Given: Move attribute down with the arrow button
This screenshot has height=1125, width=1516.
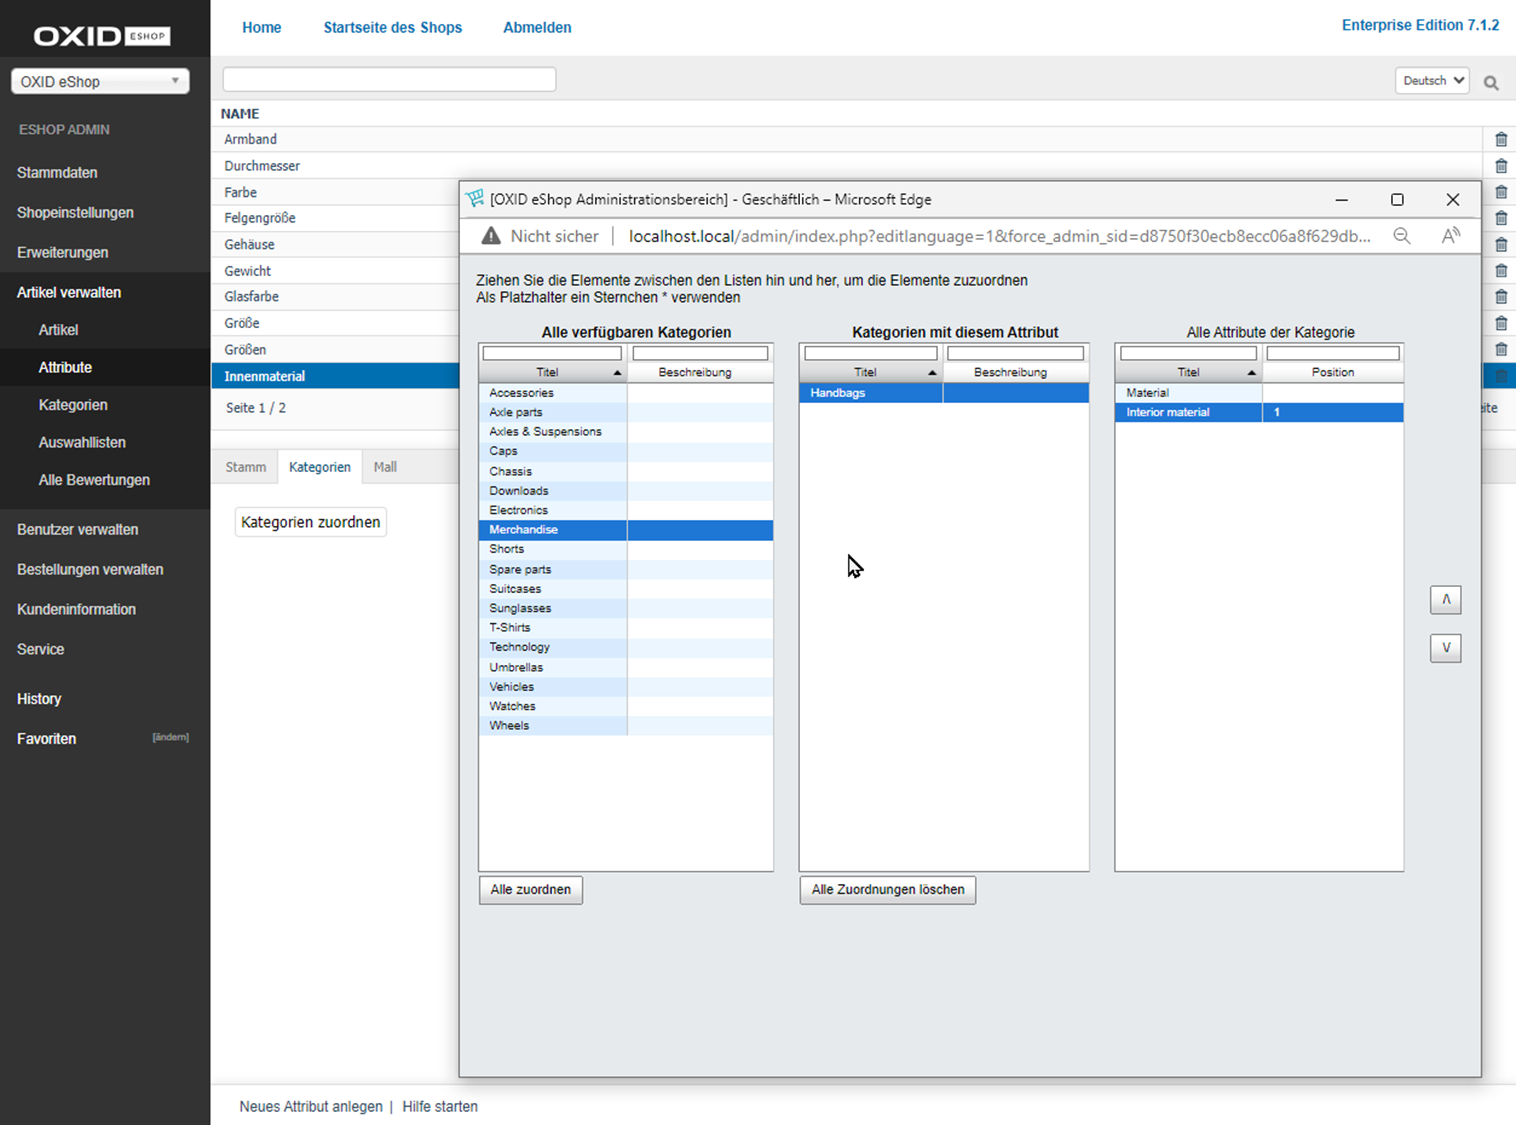Looking at the screenshot, I should [1446, 648].
